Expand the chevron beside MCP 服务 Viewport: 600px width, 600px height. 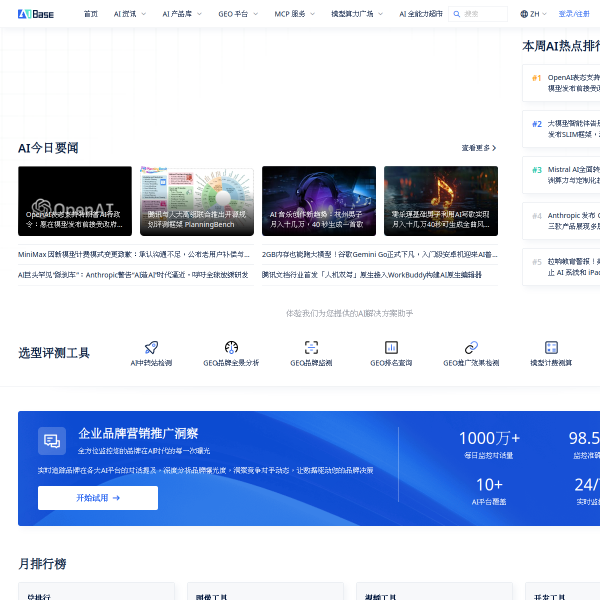(x=312, y=14)
